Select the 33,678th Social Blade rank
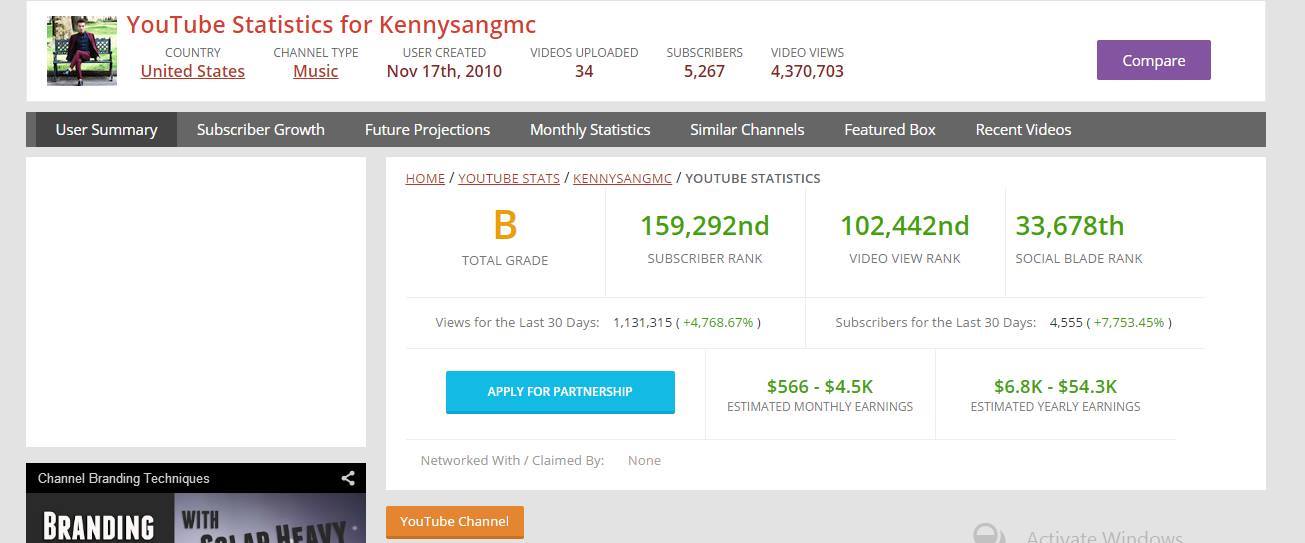1305x543 pixels. coord(1070,226)
